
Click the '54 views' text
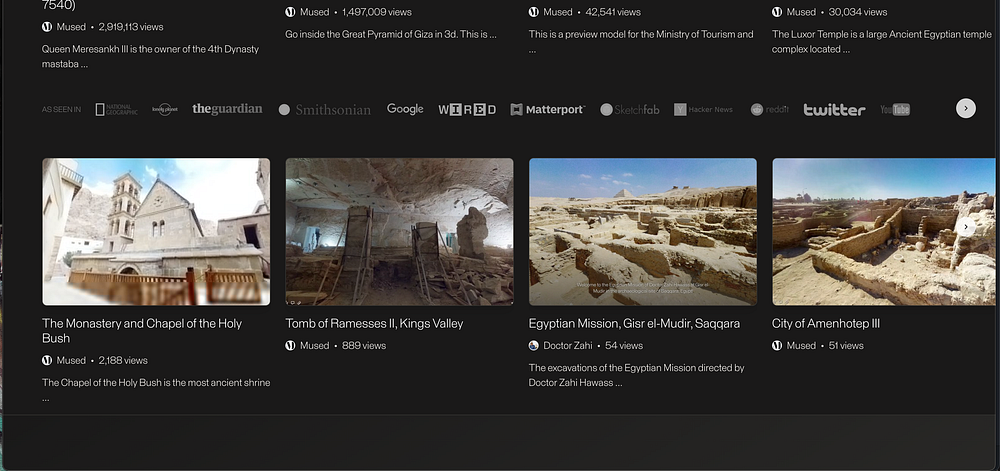pos(624,345)
